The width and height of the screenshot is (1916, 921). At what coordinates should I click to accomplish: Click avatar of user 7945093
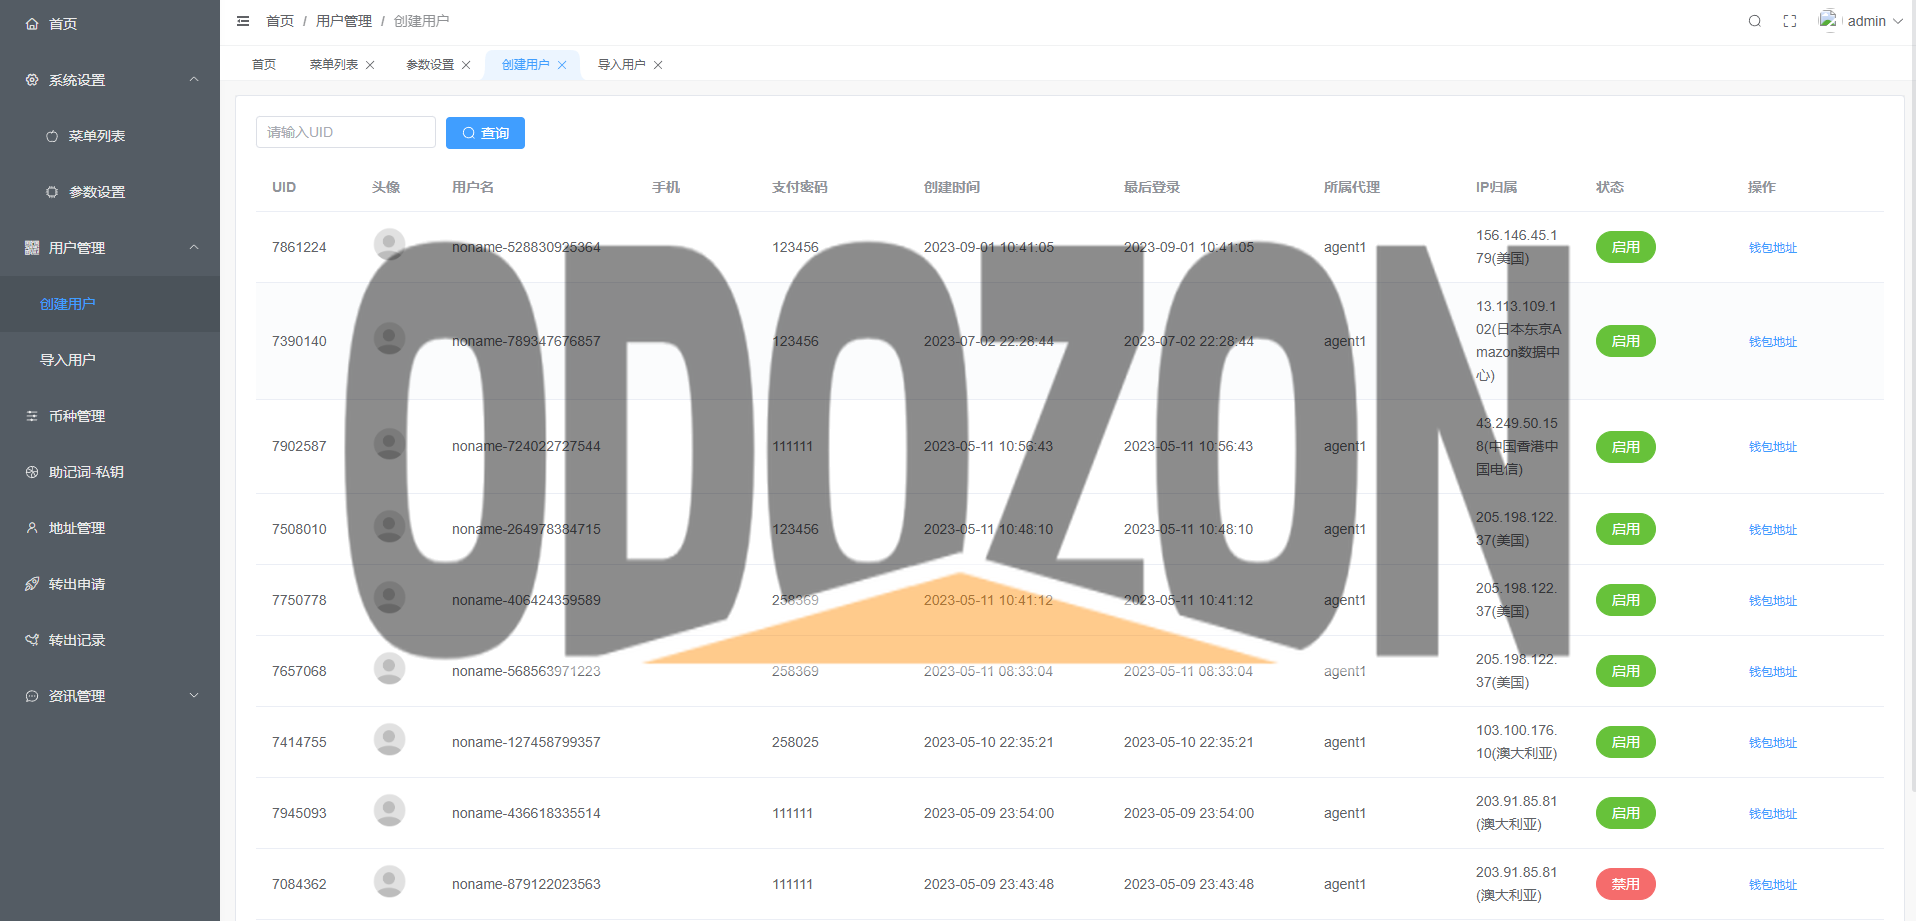(389, 811)
